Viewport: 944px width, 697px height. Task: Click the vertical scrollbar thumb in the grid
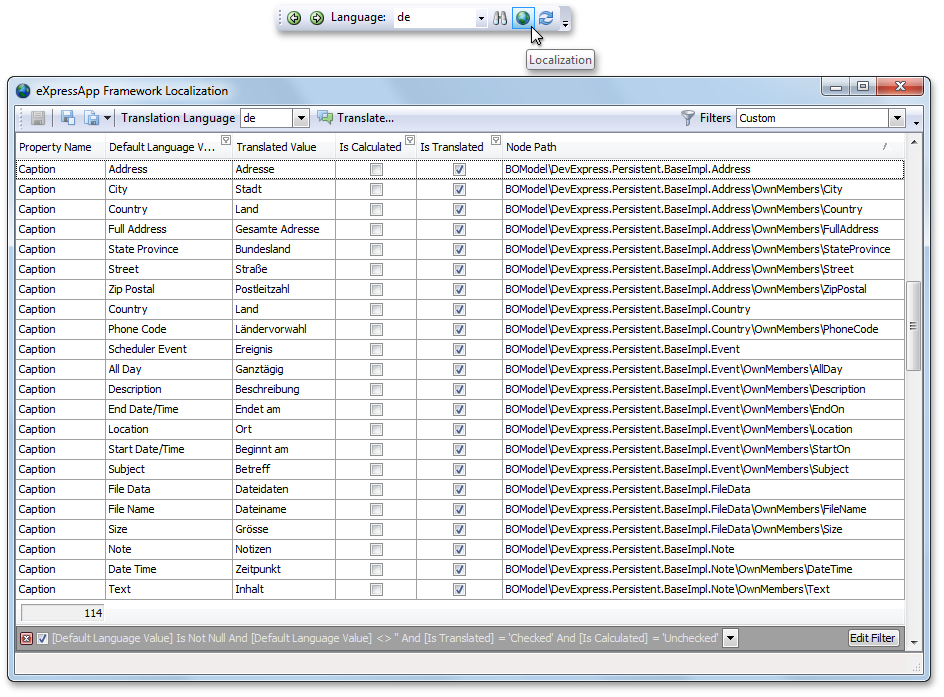[x=913, y=326]
